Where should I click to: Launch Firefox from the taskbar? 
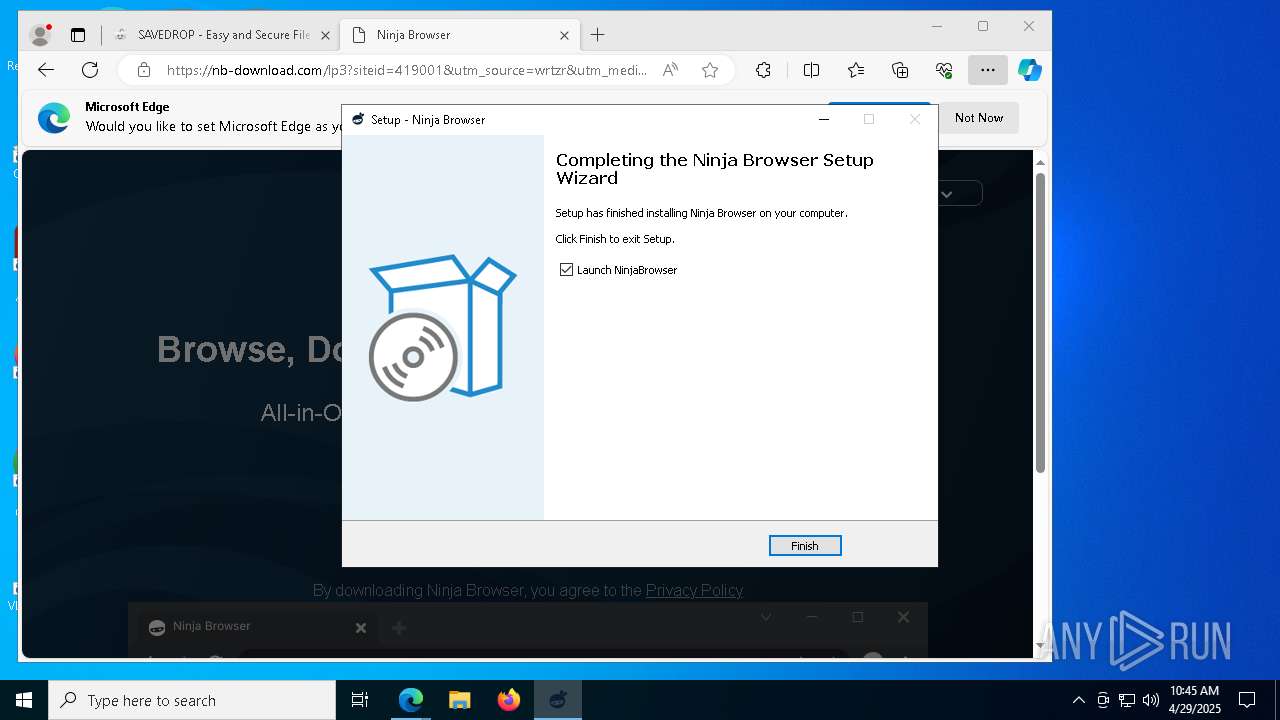pyautogui.click(x=509, y=700)
